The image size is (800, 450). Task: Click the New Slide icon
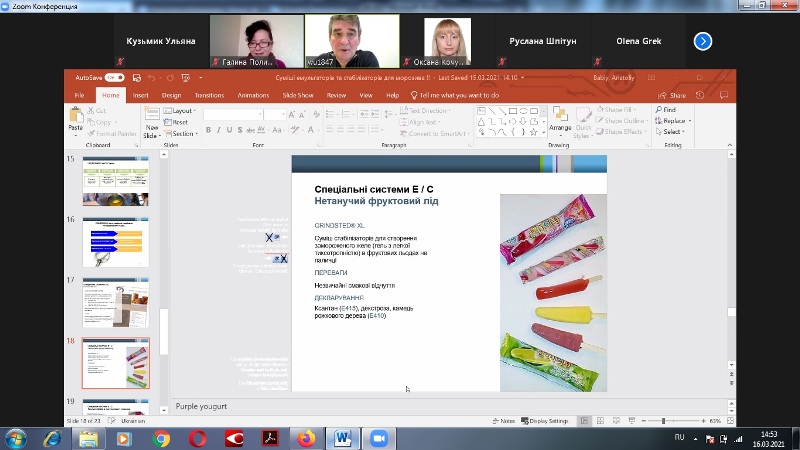[x=152, y=115]
